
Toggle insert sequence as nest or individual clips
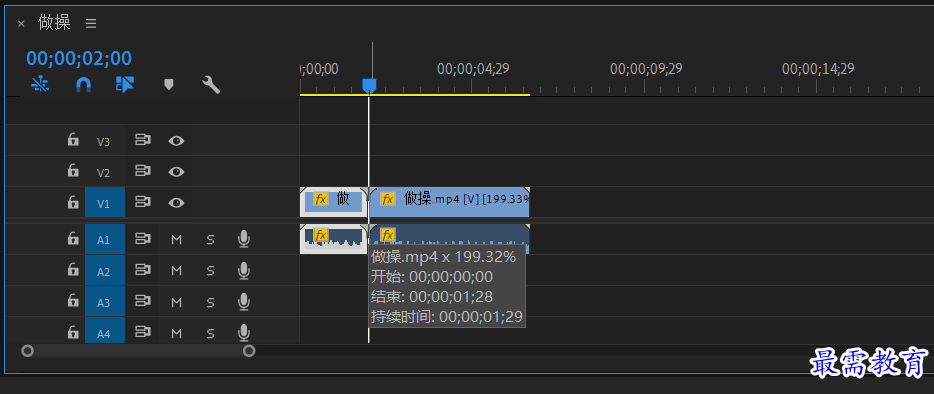click(40, 85)
